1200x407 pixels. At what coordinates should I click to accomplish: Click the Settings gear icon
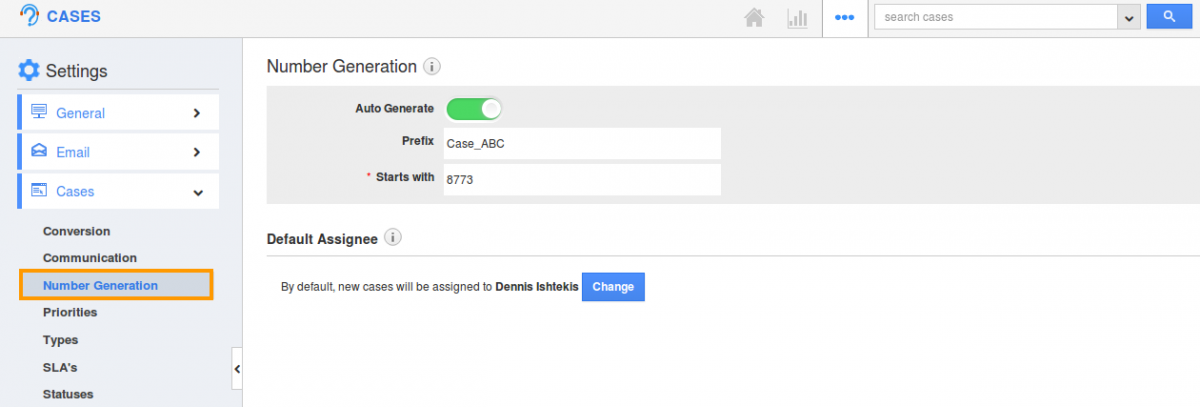coord(29,70)
